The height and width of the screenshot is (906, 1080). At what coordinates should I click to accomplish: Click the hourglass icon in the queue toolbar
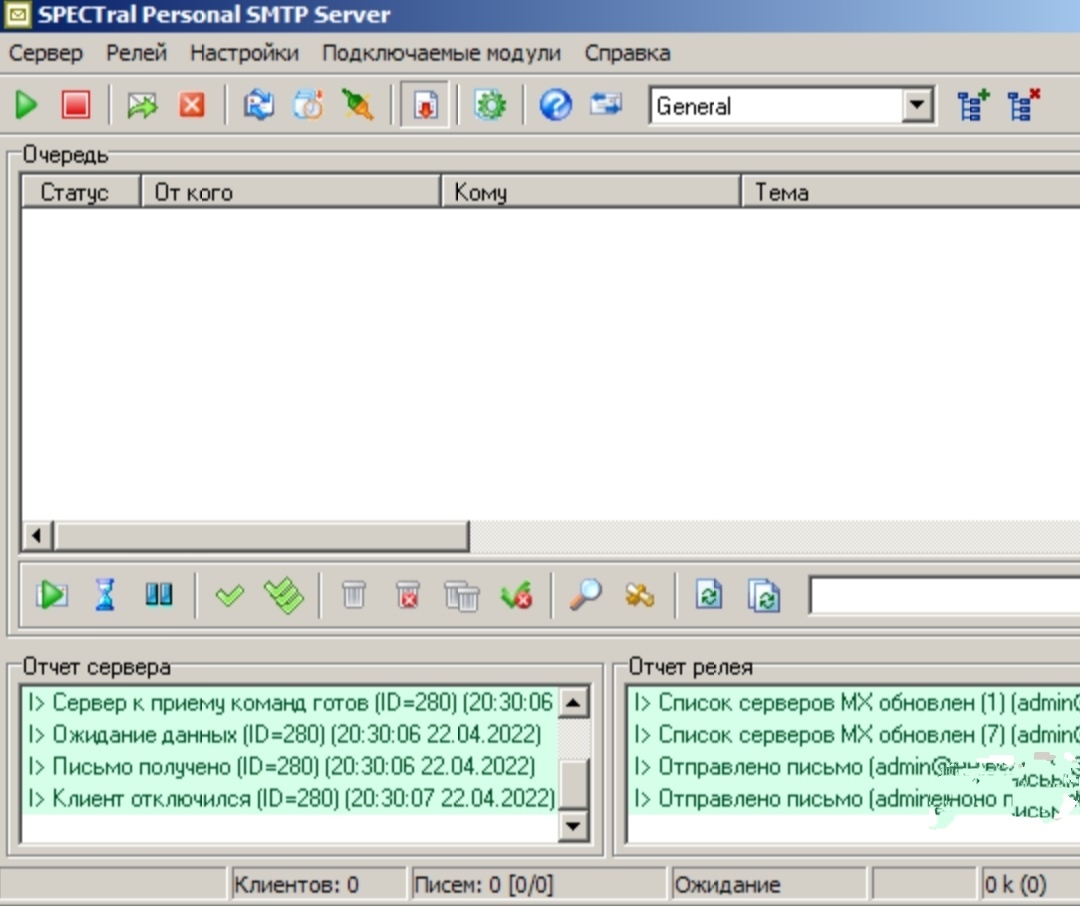[105, 595]
